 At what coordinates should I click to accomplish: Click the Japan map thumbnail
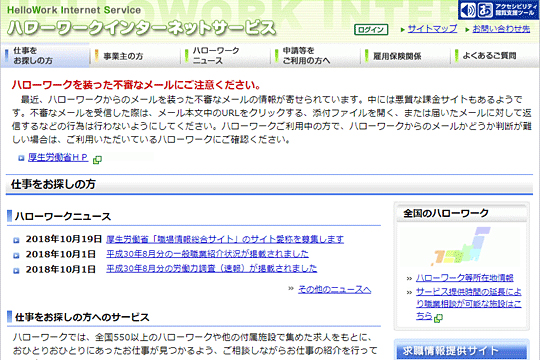(x=461, y=246)
